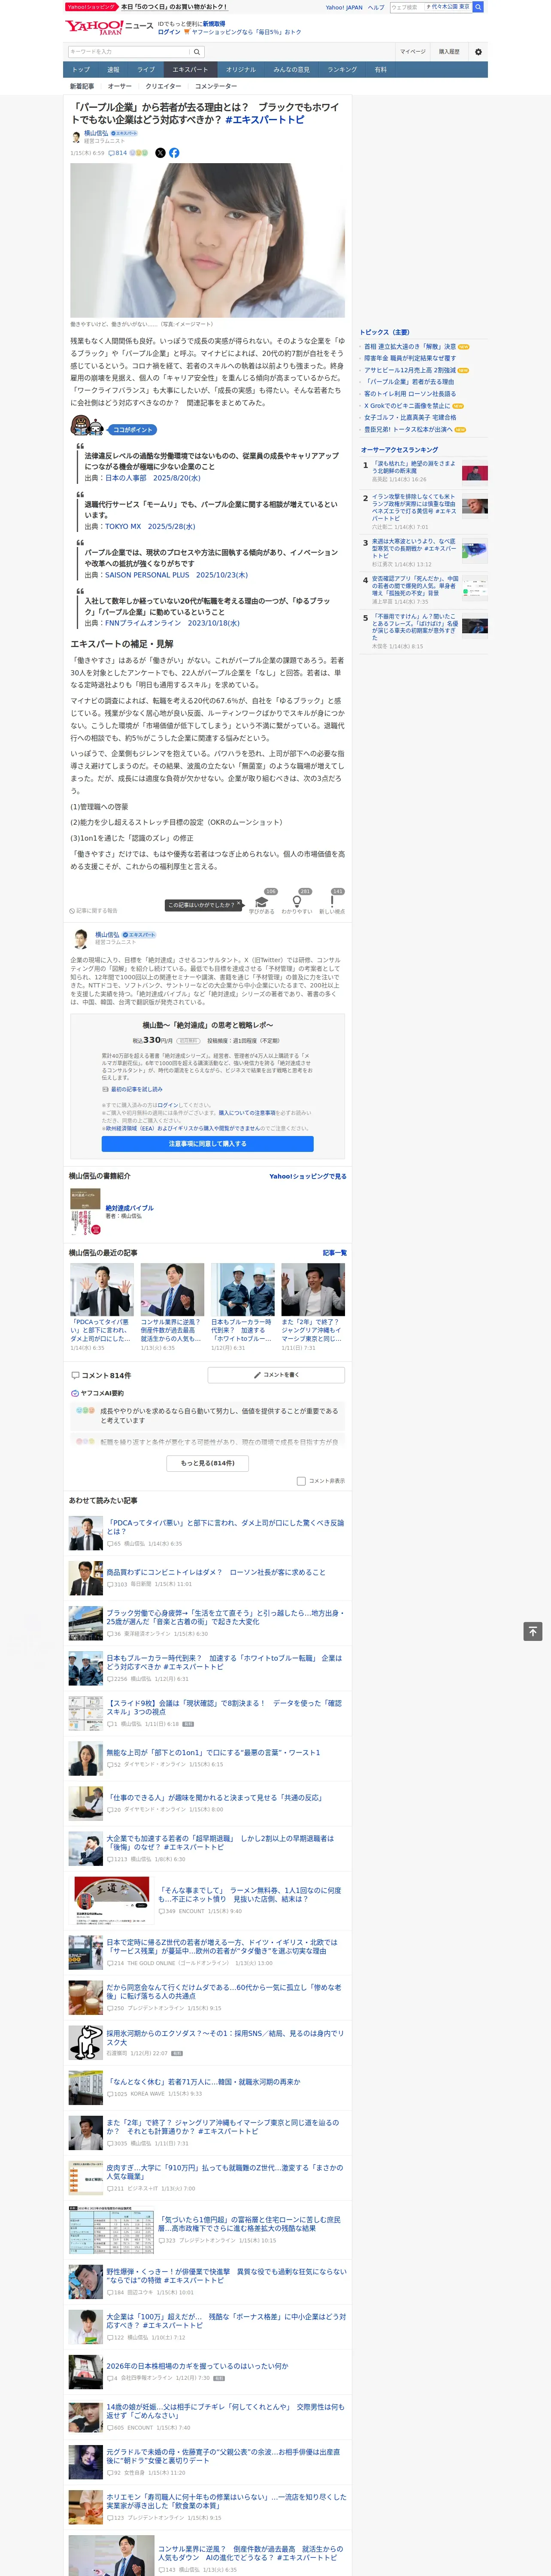Open the 有料 tab
Screen dimensions: 551x2576
(381, 70)
